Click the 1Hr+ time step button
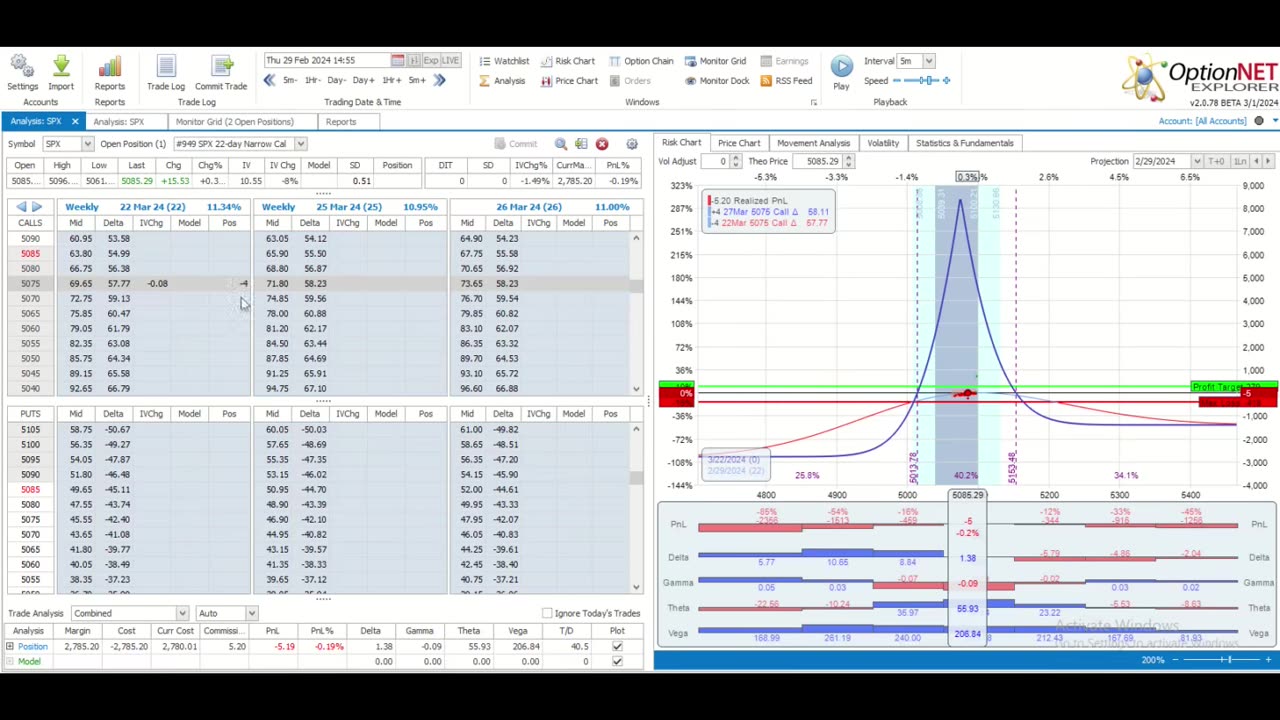Viewport: 1280px width, 720px height. 391,80
